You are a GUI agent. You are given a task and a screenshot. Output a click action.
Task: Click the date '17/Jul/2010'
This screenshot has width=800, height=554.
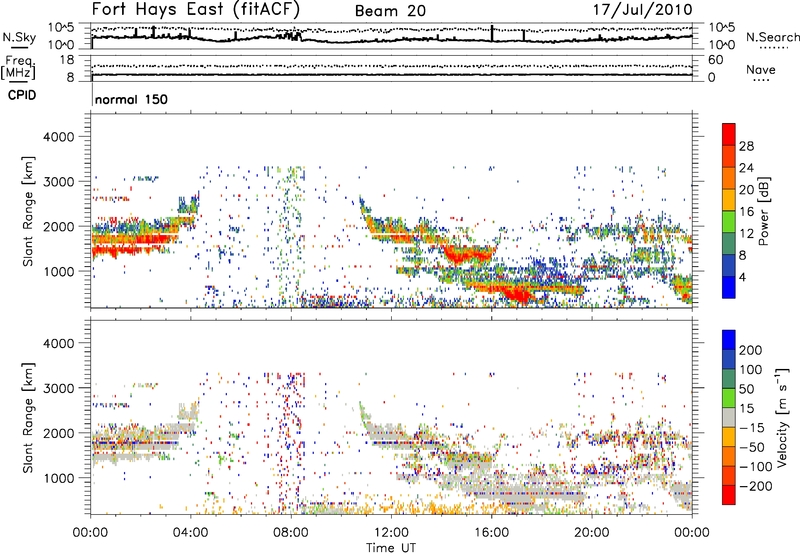(643, 10)
